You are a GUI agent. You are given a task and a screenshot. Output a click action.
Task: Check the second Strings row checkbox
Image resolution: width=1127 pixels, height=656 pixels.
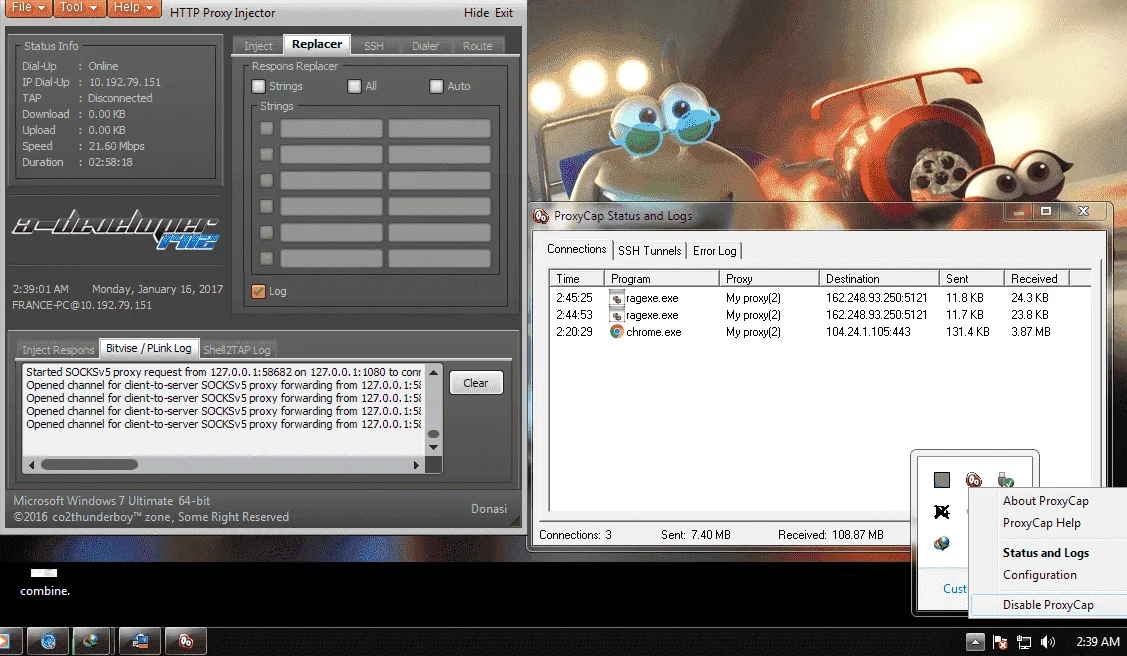(267, 154)
